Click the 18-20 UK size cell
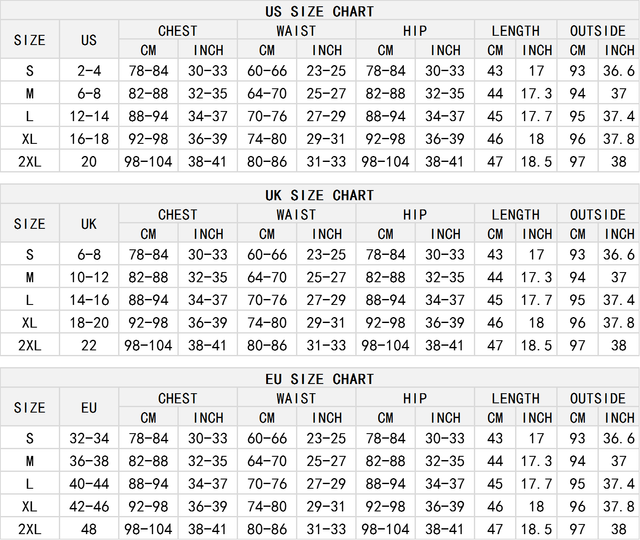Image resolution: width=640 pixels, height=540 pixels. pyautogui.click(x=89, y=323)
